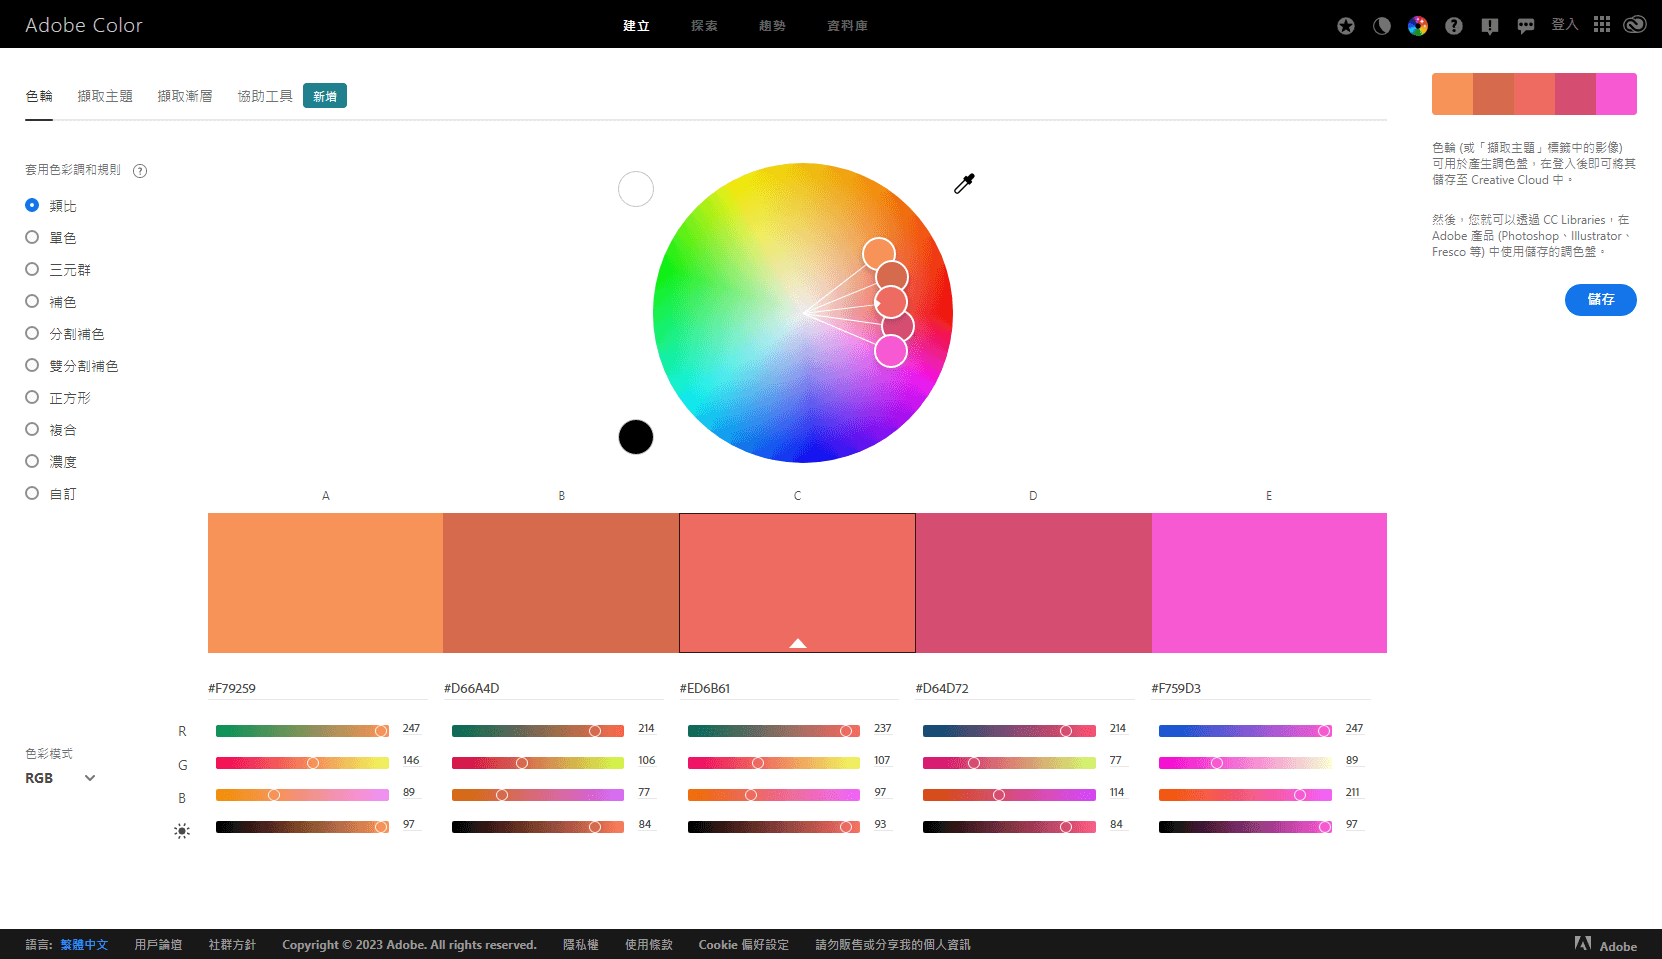1662x959 pixels.
Task: Select color swatch E (pink-magenta)
Action: [x=1269, y=583]
